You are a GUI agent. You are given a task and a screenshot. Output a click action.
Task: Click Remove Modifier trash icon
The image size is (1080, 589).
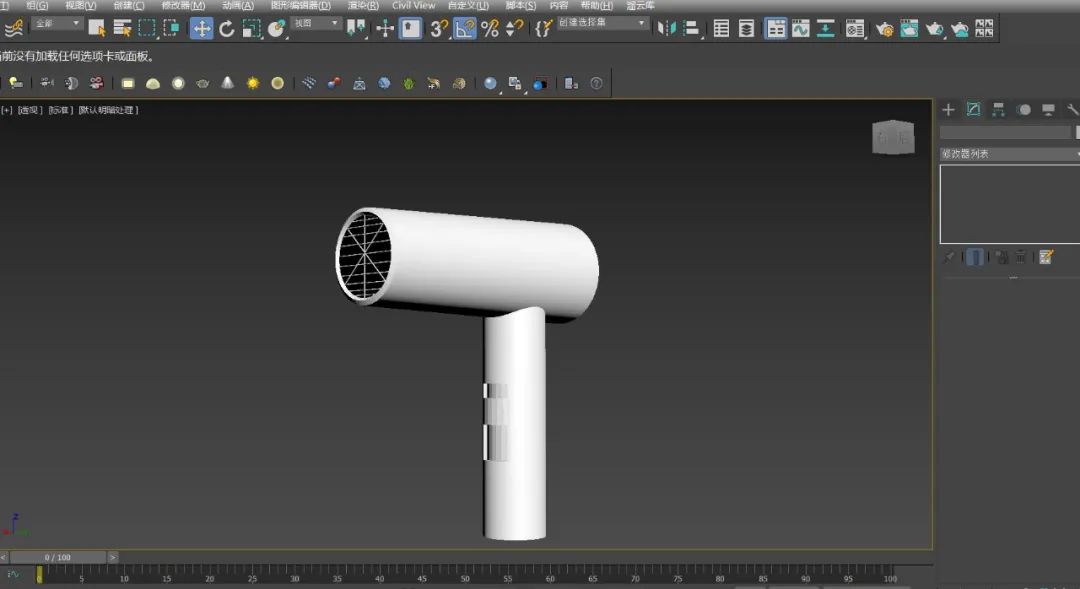(x=1021, y=257)
